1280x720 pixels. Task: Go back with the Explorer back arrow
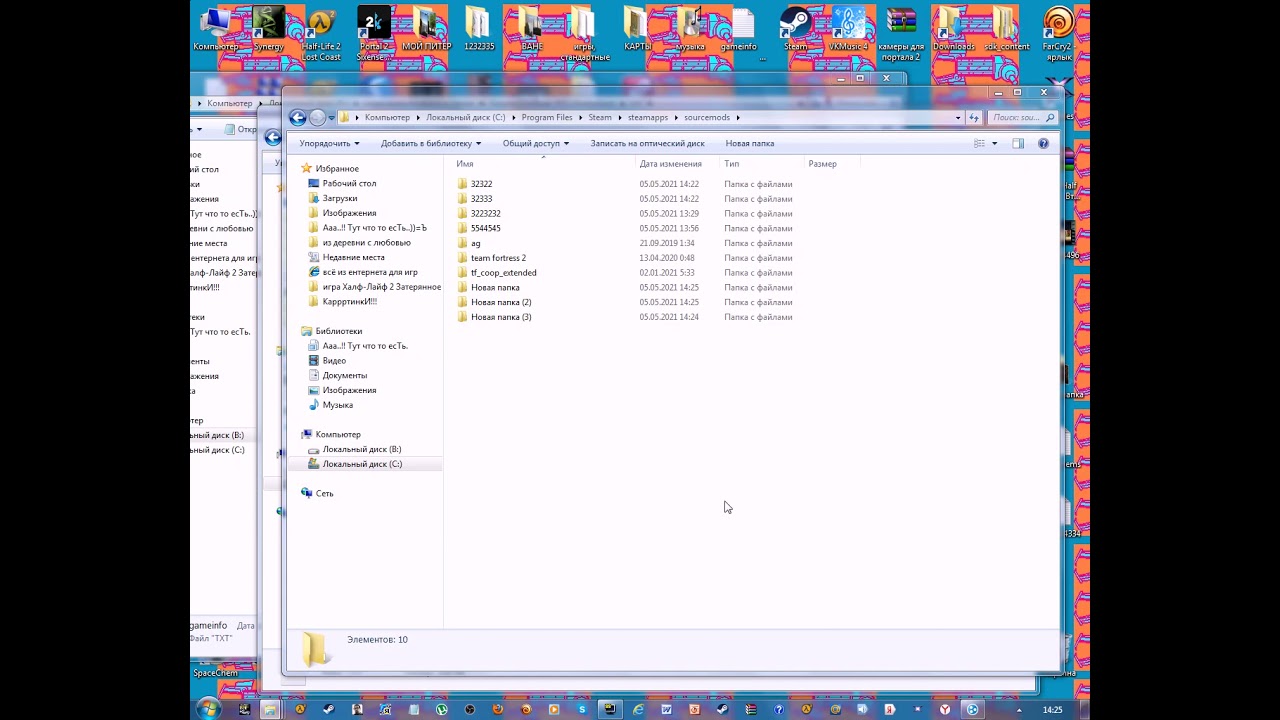[298, 118]
